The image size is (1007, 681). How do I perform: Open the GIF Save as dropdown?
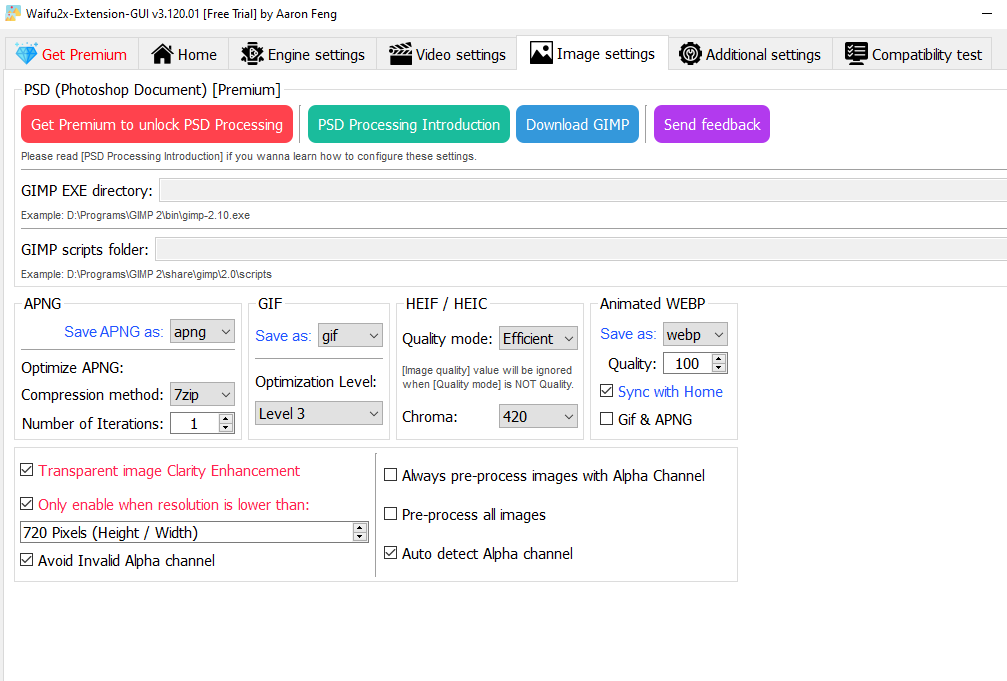(x=351, y=335)
